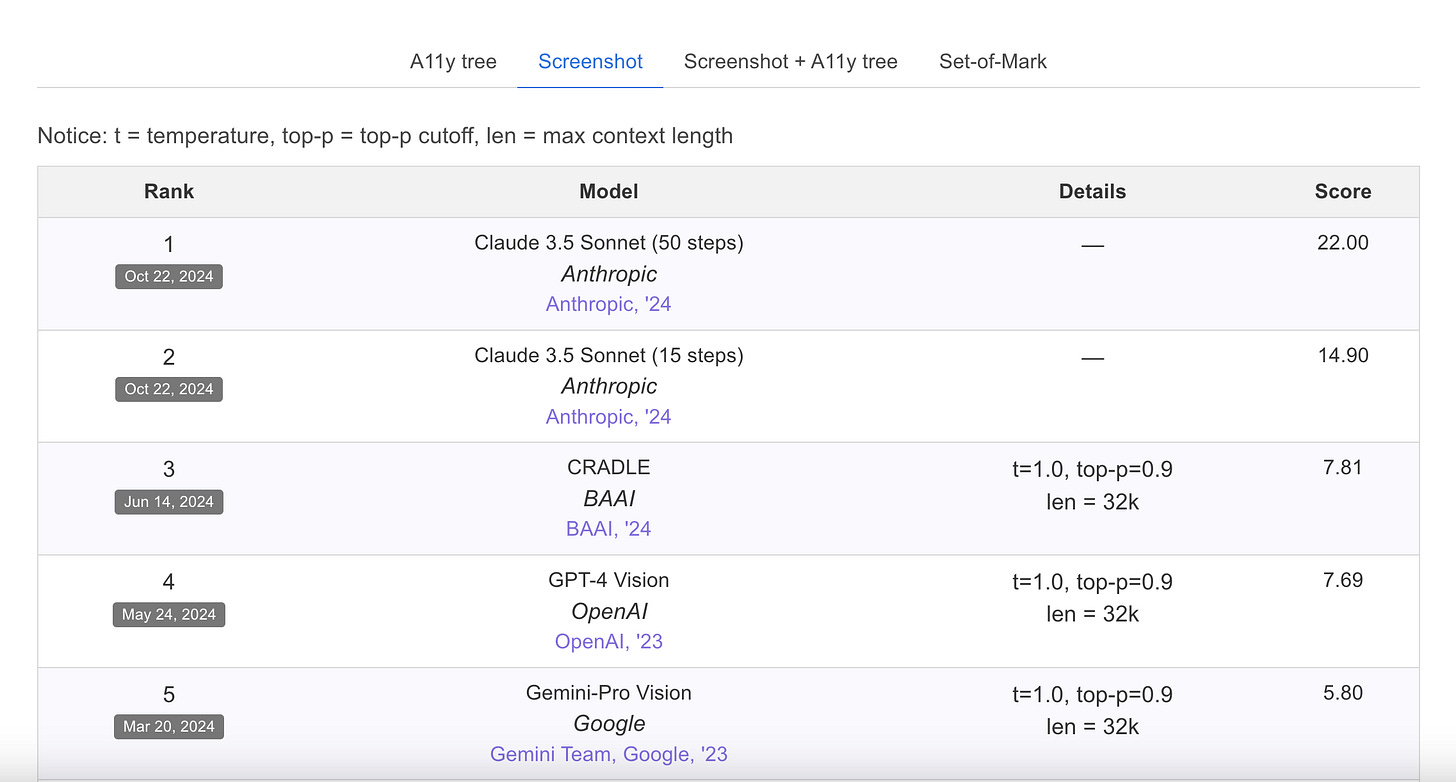
Task: Select the Claude 3.5 Sonnet (15 steps) model name
Action: [x=609, y=355]
